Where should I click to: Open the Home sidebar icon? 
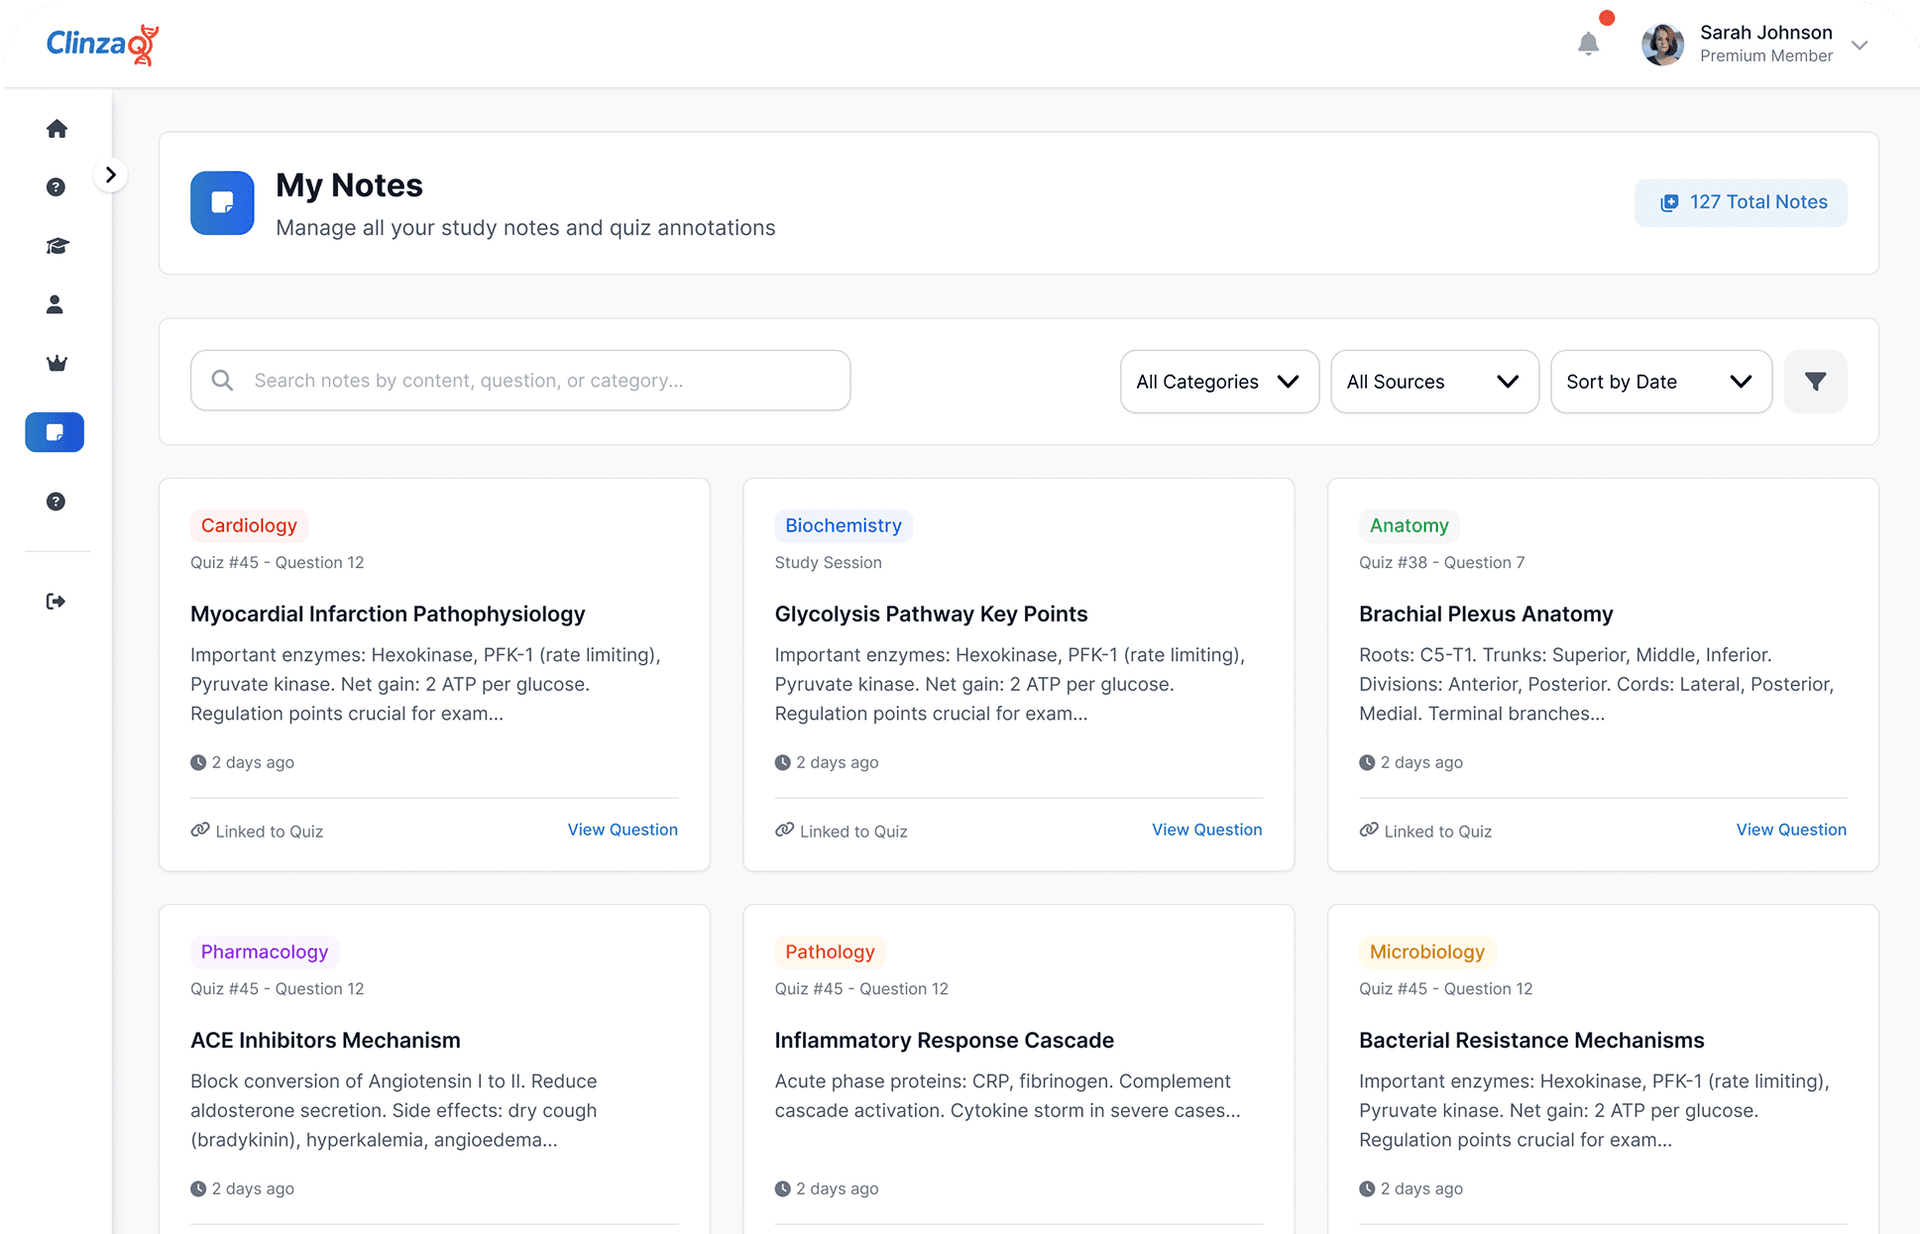click(x=57, y=129)
